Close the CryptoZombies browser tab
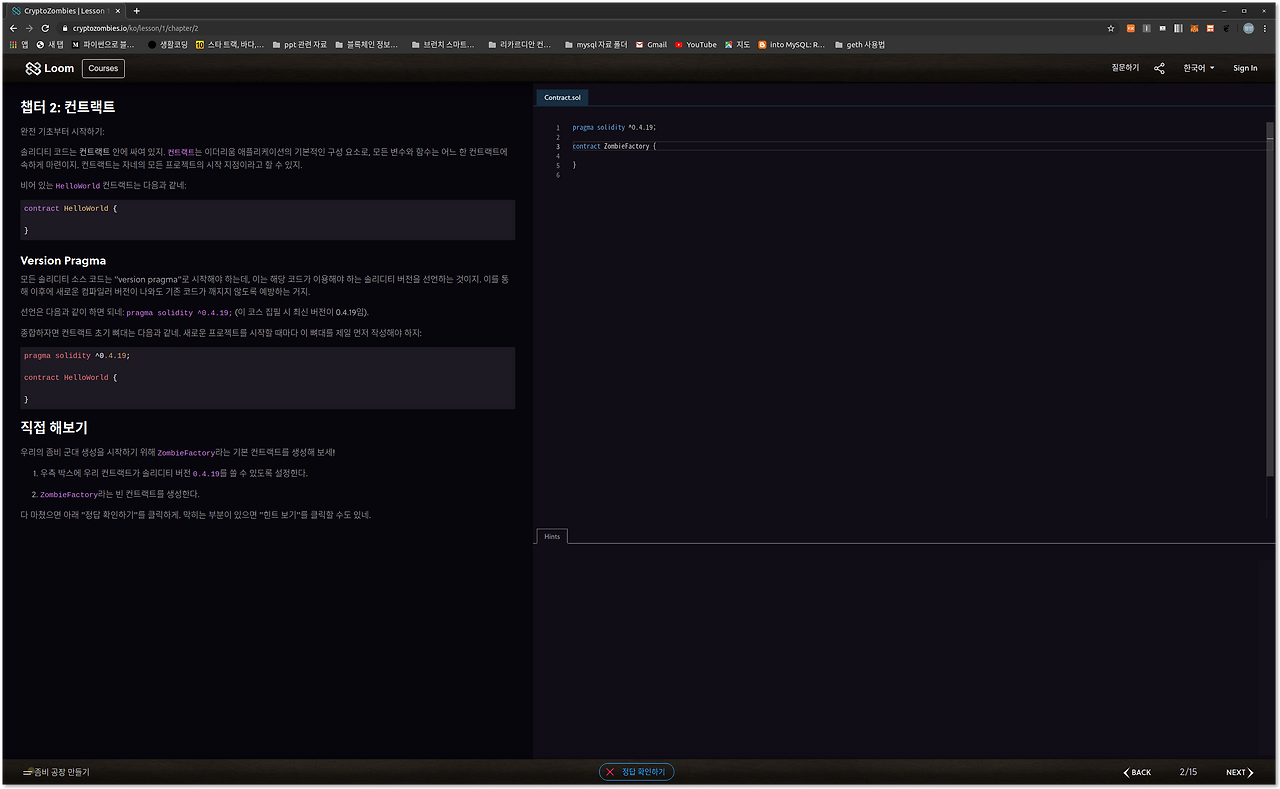This screenshot has height=789, width=1280. [120, 11]
